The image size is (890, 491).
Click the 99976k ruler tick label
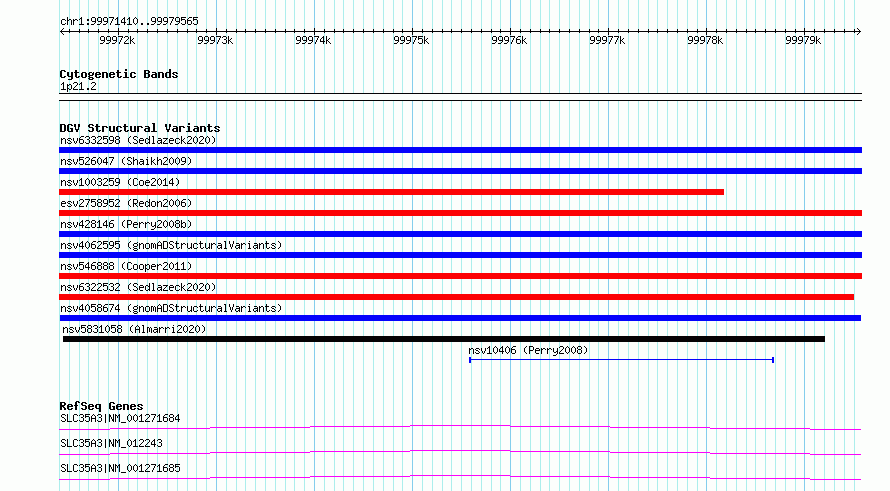click(x=509, y=40)
